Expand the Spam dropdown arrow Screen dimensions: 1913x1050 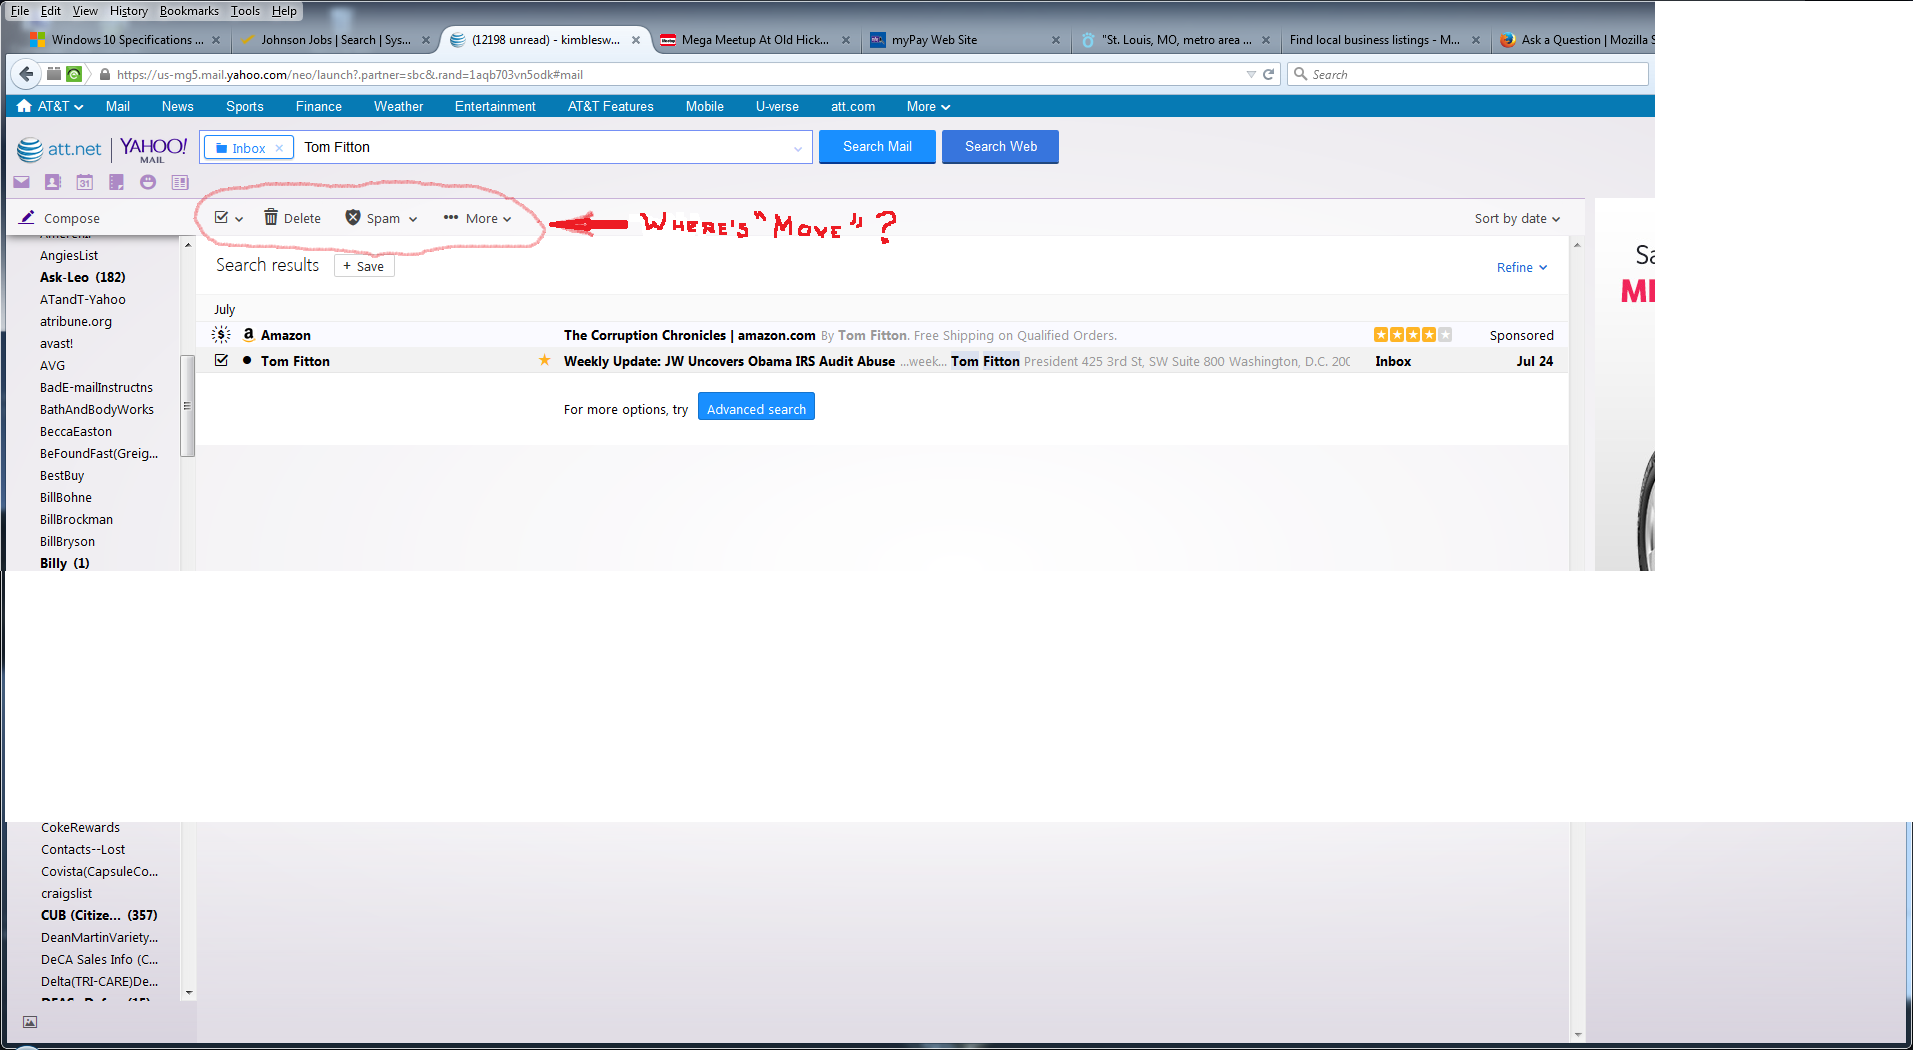pyautogui.click(x=413, y=219)
